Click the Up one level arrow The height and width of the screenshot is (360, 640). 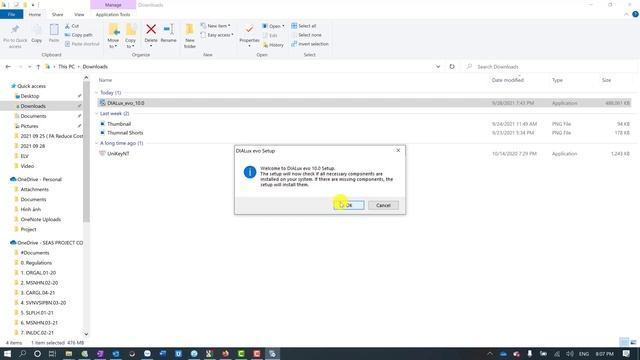click(x=38, y=67)
